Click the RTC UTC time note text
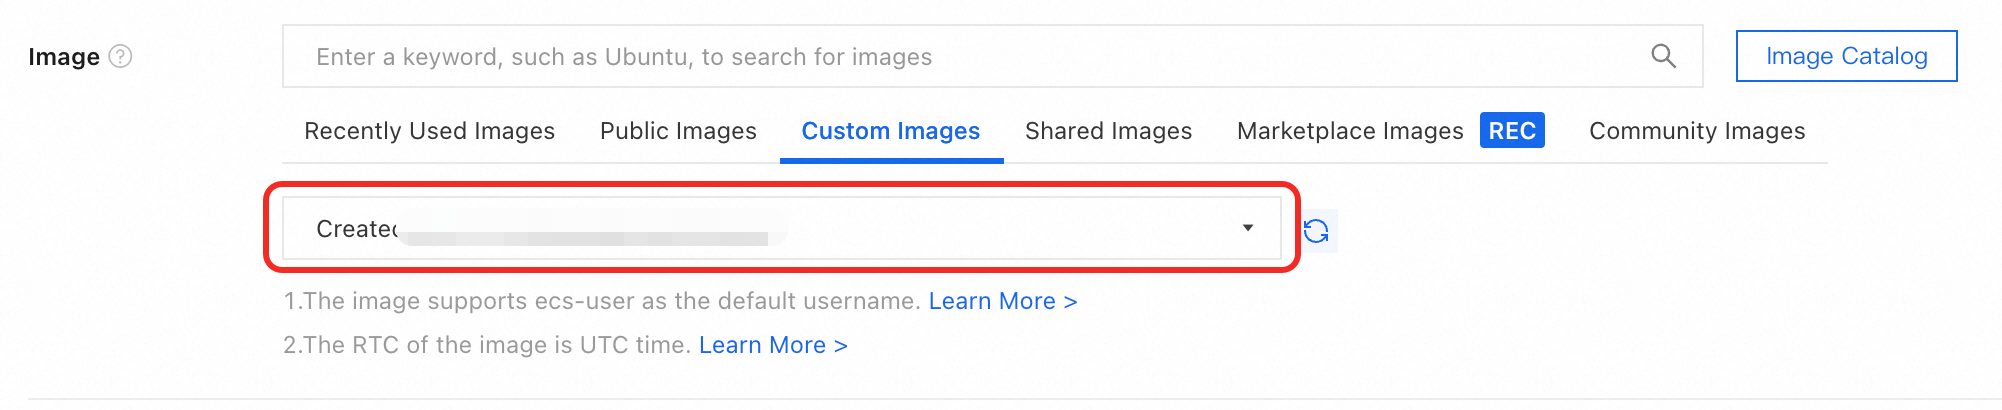 click(x=487, y=345)
